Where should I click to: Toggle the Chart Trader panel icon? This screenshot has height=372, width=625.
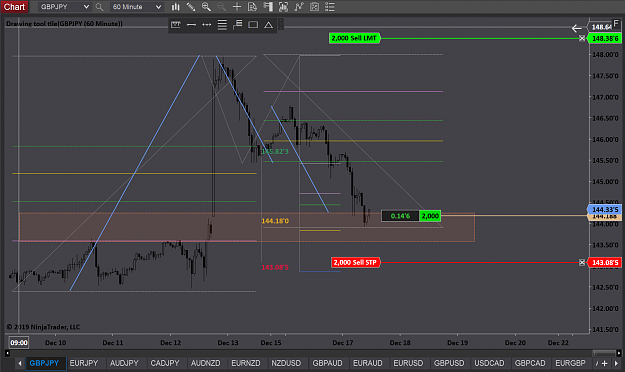pos(268,7)
